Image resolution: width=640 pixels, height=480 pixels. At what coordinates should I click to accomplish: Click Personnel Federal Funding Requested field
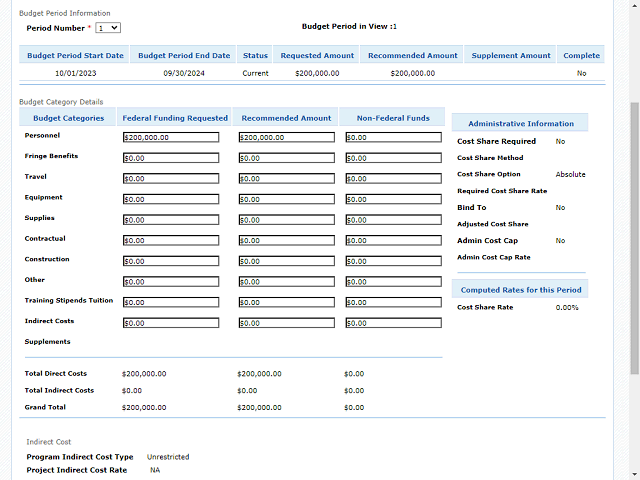(x=171, y=137)
